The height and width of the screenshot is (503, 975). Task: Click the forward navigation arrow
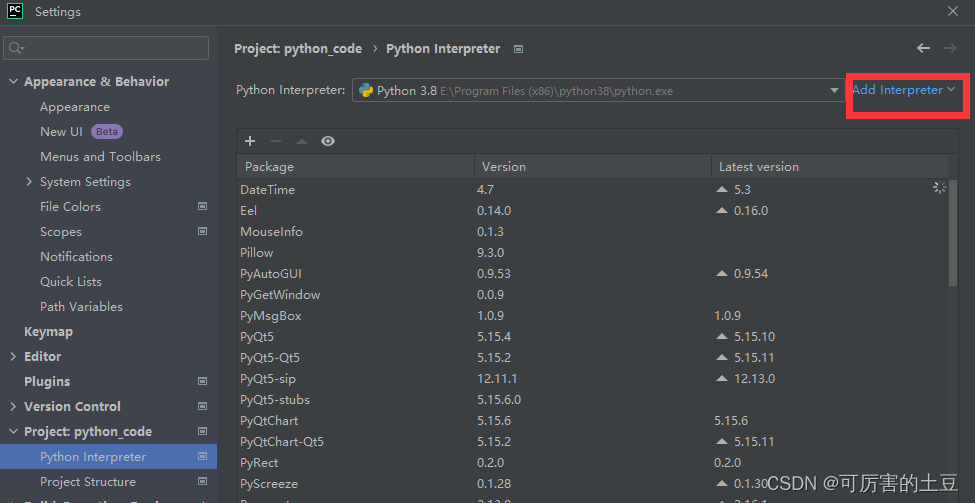click(x=950, y=48)
